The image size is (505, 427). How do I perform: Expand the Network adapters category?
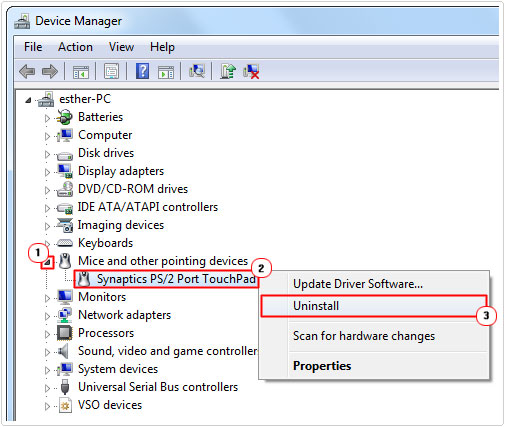click(x=47, y=316)
